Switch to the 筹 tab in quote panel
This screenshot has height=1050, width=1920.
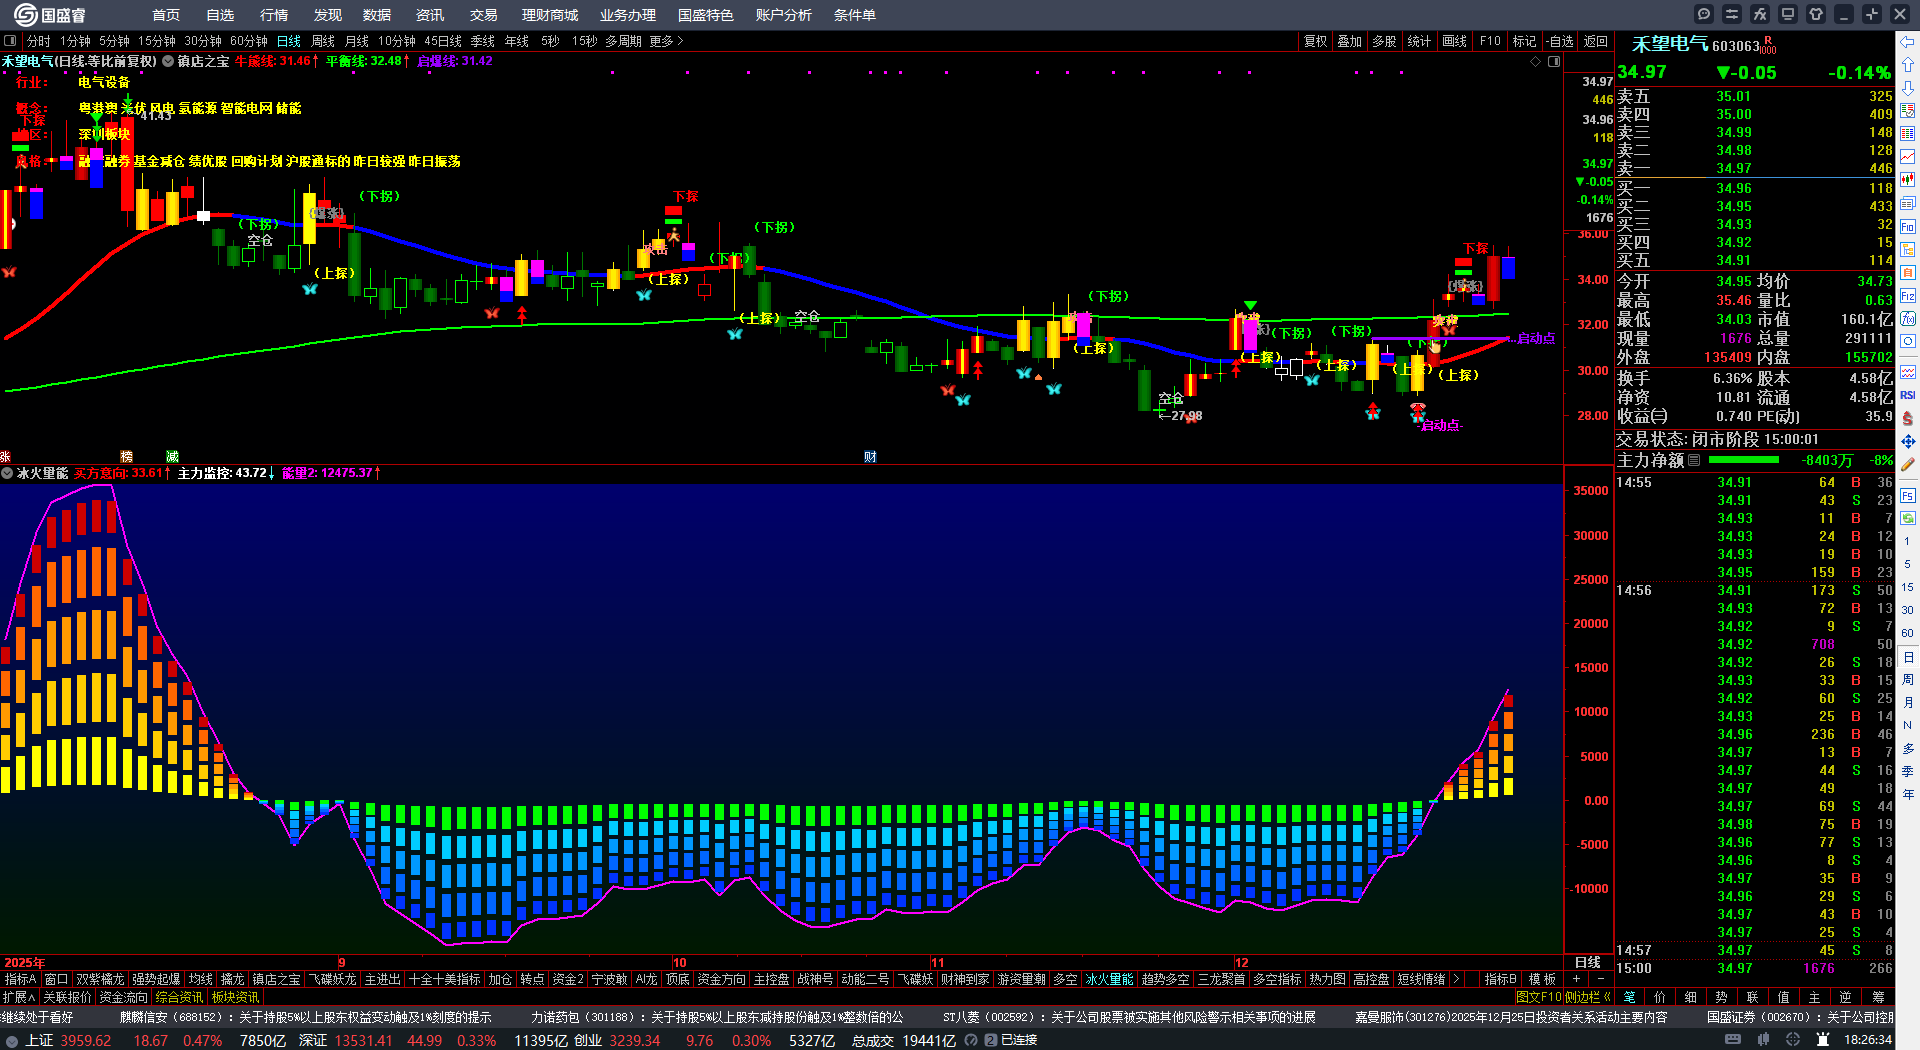(x=1878, y=997)
